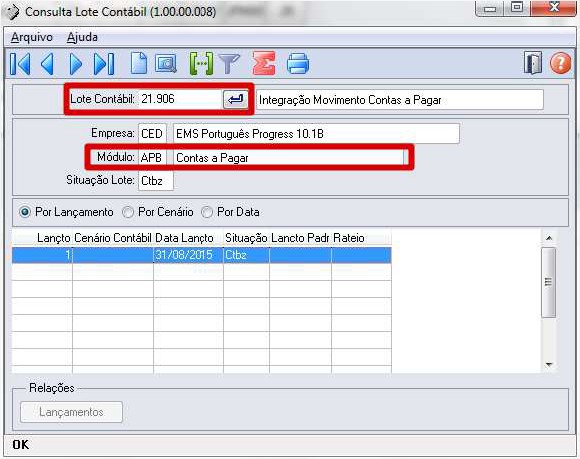Select the Por Data radio option
The height and width of the screenshot is (459, 580).
tap(230, 212)
